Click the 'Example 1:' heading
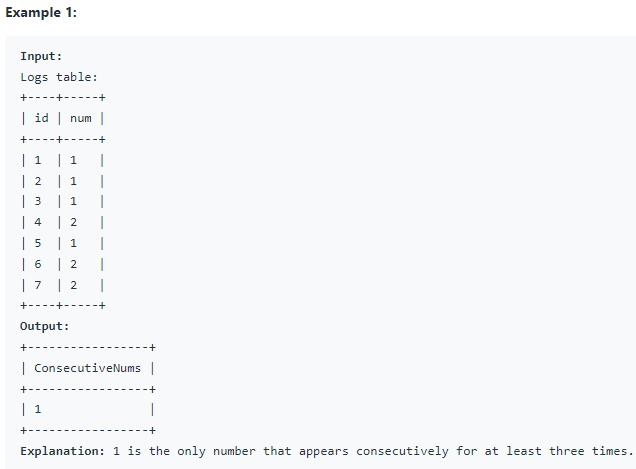Screen dimensions: 636x469 click(x=41, y=13)
